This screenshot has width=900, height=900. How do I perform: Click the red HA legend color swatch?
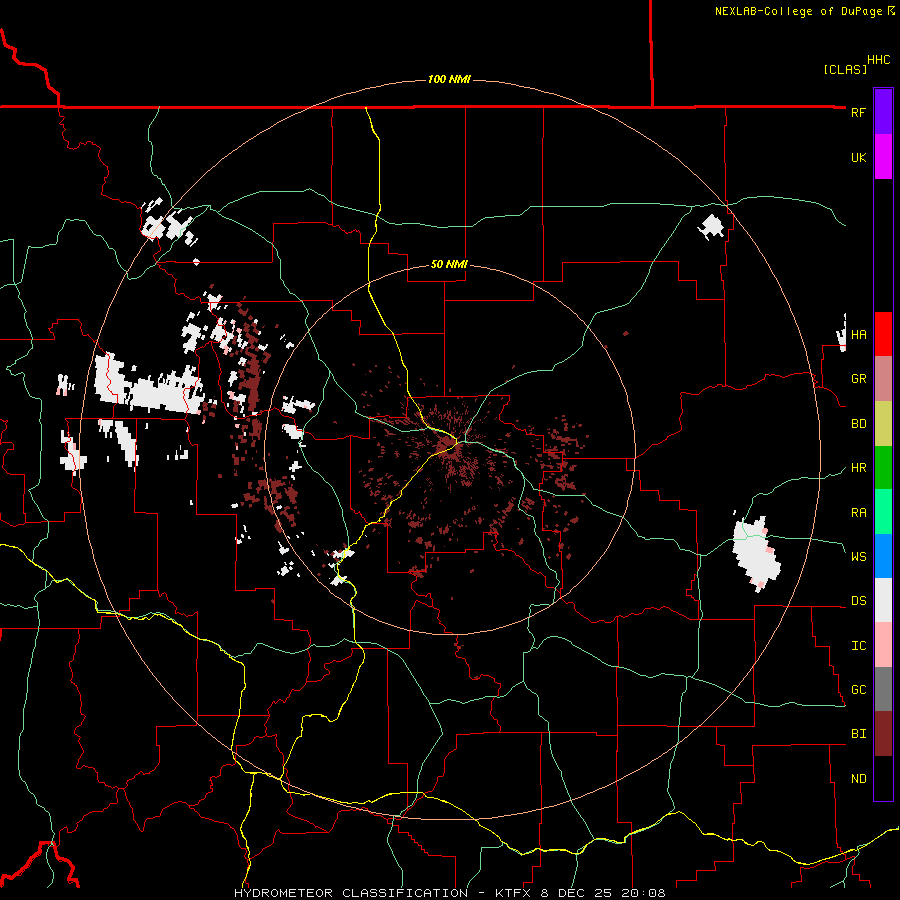[x=883, y=334]
